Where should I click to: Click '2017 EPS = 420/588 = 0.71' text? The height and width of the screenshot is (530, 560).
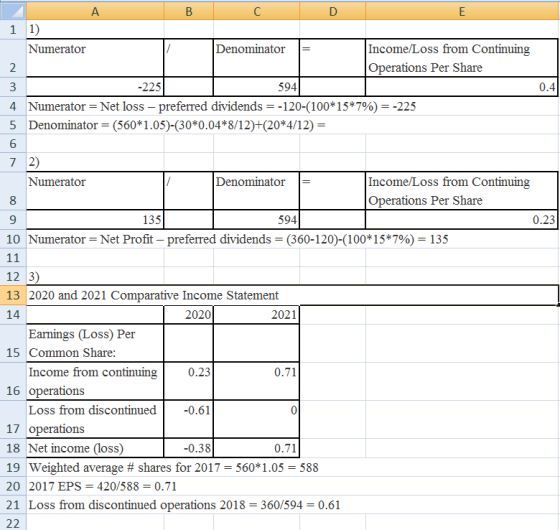pos(102,486)
